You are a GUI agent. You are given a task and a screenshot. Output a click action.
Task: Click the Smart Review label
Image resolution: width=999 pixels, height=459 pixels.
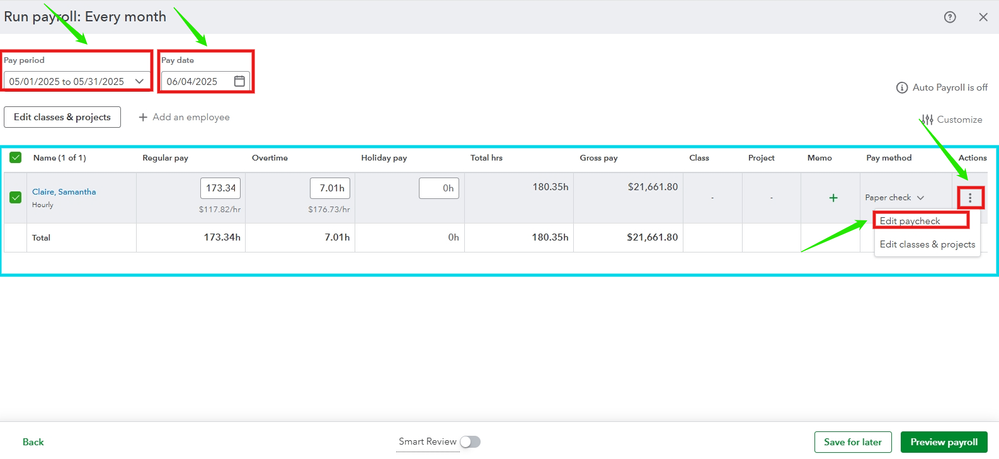coord(428,441)
